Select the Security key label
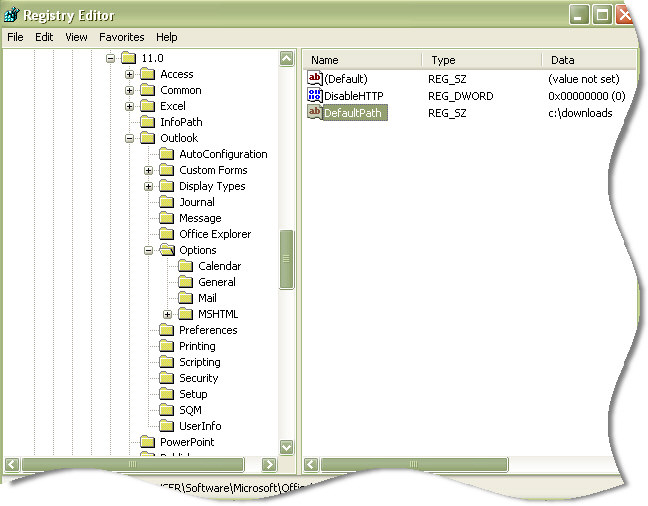The height and width of the screenshot is (506, 648). click(x=198, y=378)
